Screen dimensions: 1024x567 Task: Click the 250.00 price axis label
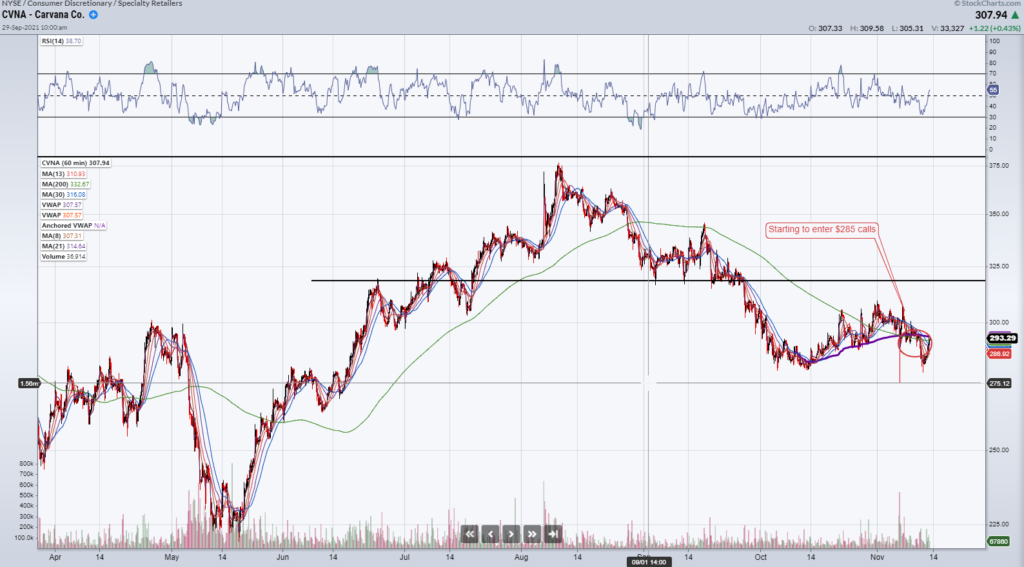[x=998, y=450]
